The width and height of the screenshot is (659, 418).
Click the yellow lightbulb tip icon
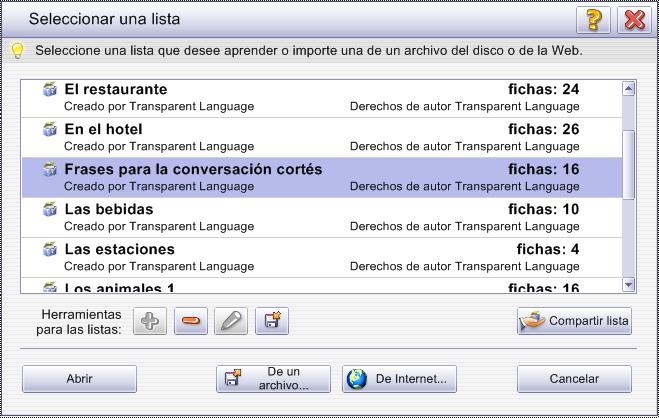pyautogui.click(x=17, y=51)
